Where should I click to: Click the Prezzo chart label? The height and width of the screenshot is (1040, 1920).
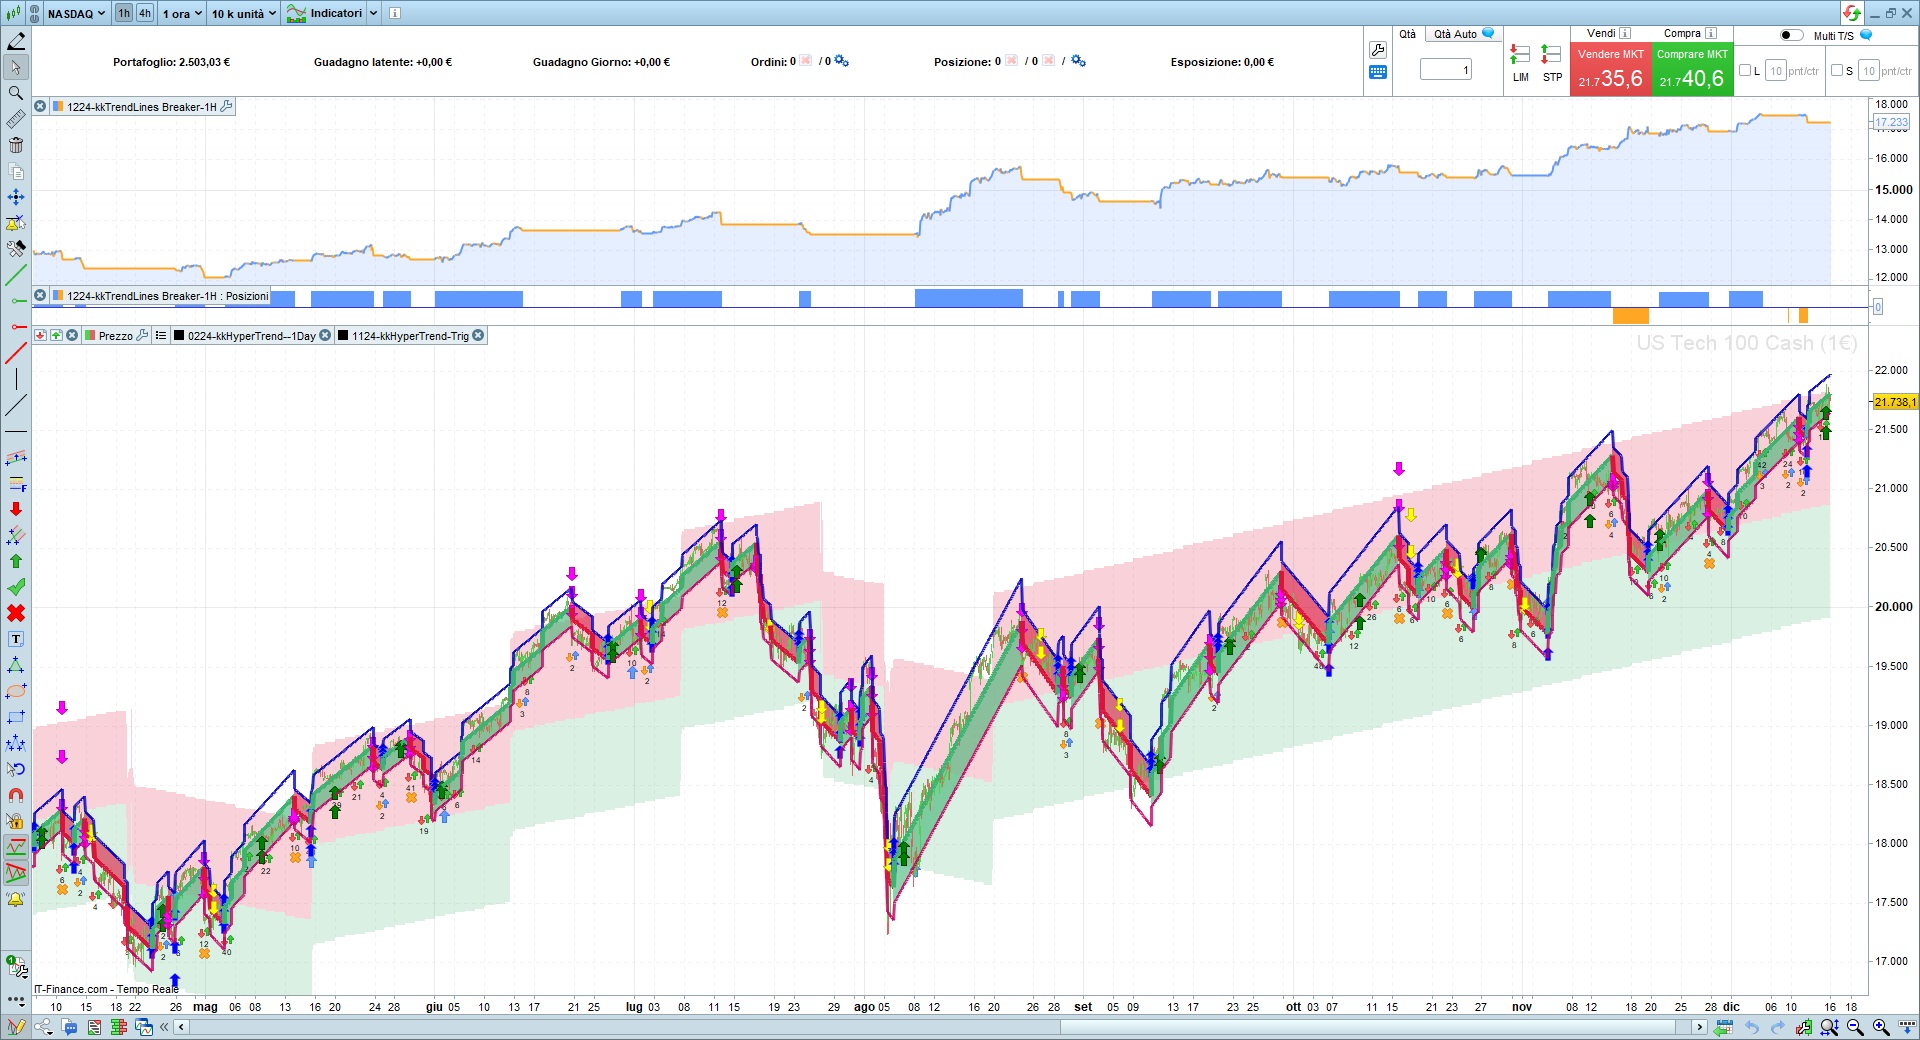tap(115, 336)
